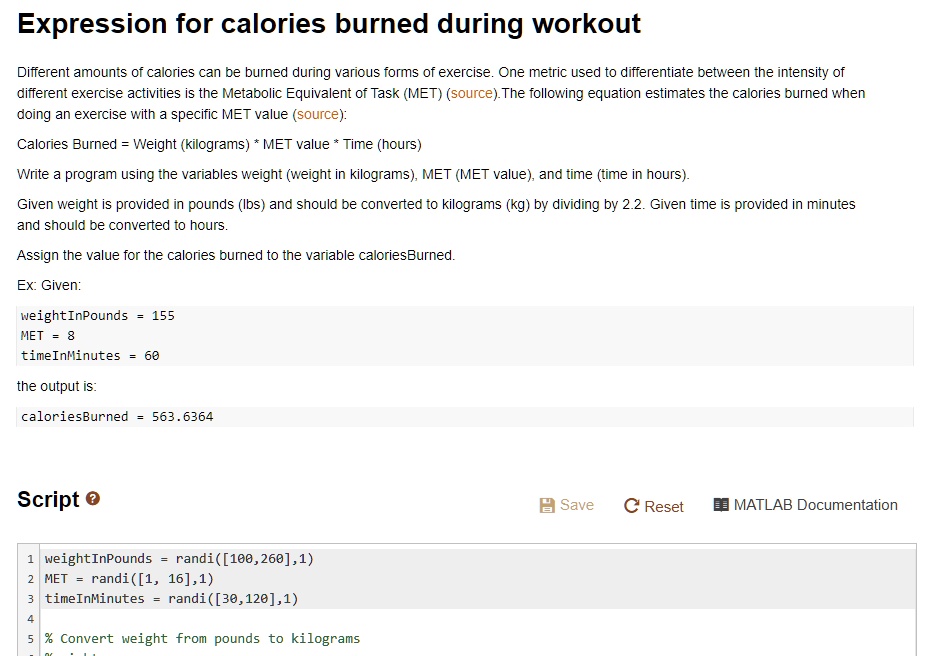Click the Save button
The image size is (931, 656).
click(567, 505)
